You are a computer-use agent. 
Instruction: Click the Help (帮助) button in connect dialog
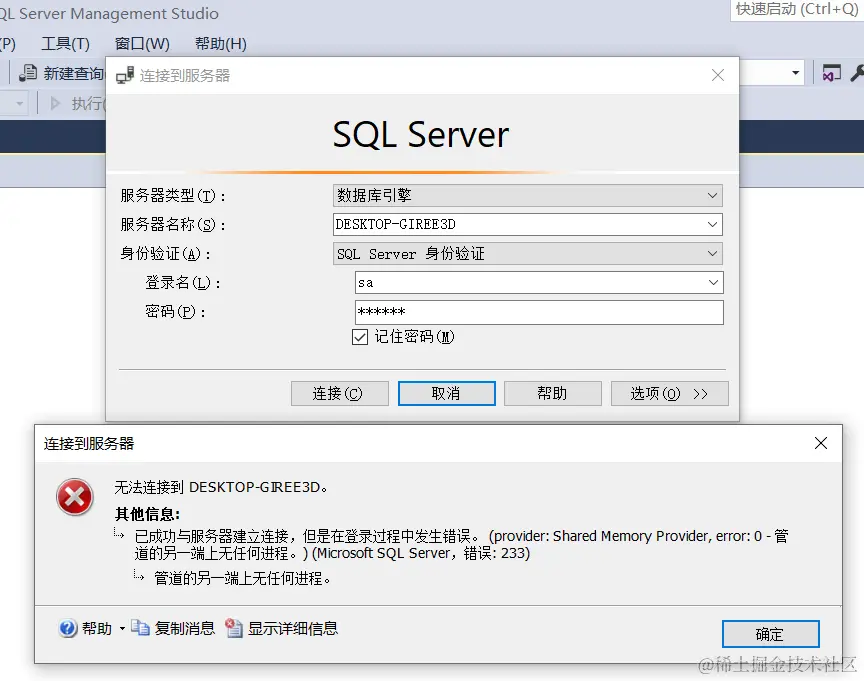tap(553, 393)
